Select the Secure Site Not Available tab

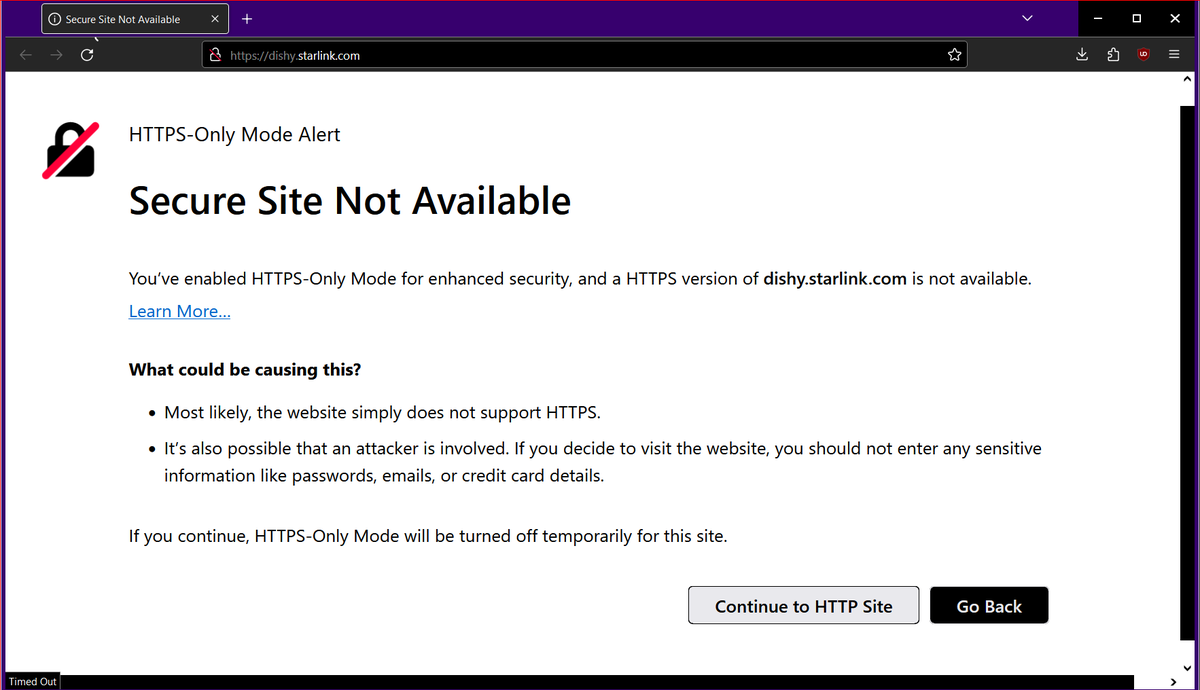click(x=134, y=19)
